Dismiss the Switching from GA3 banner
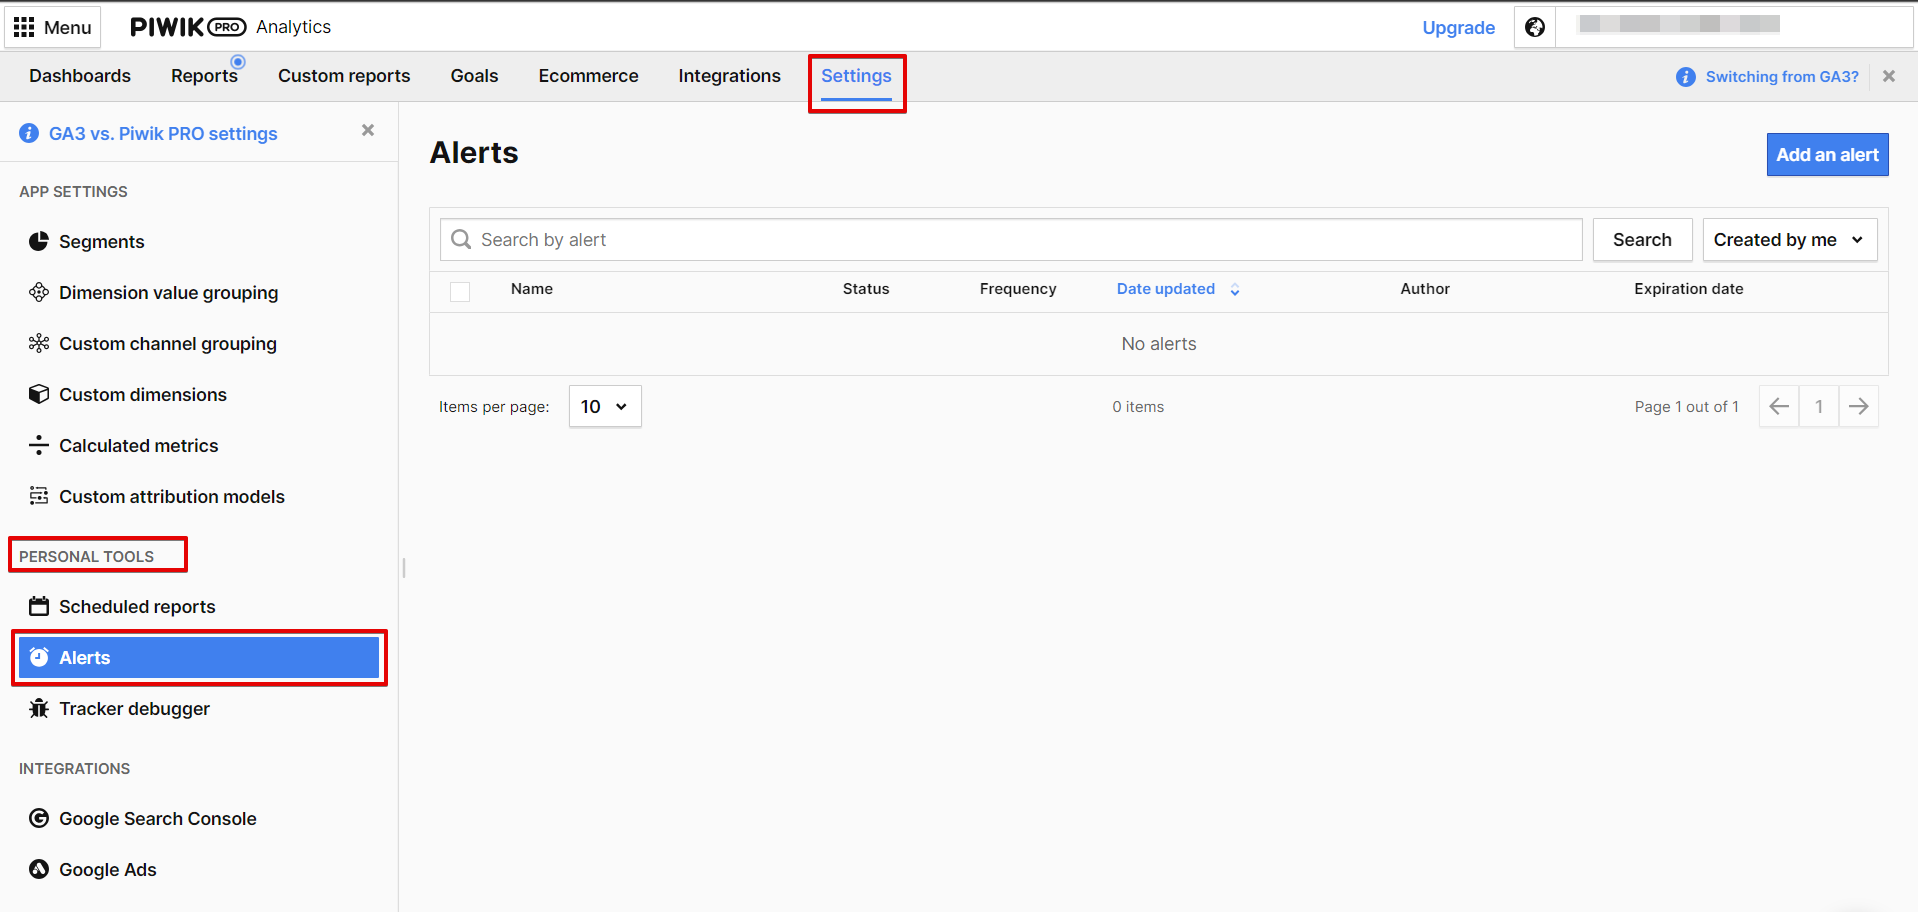The height and width of the screenshot is (912, 1918). (x=1889, y=76)
